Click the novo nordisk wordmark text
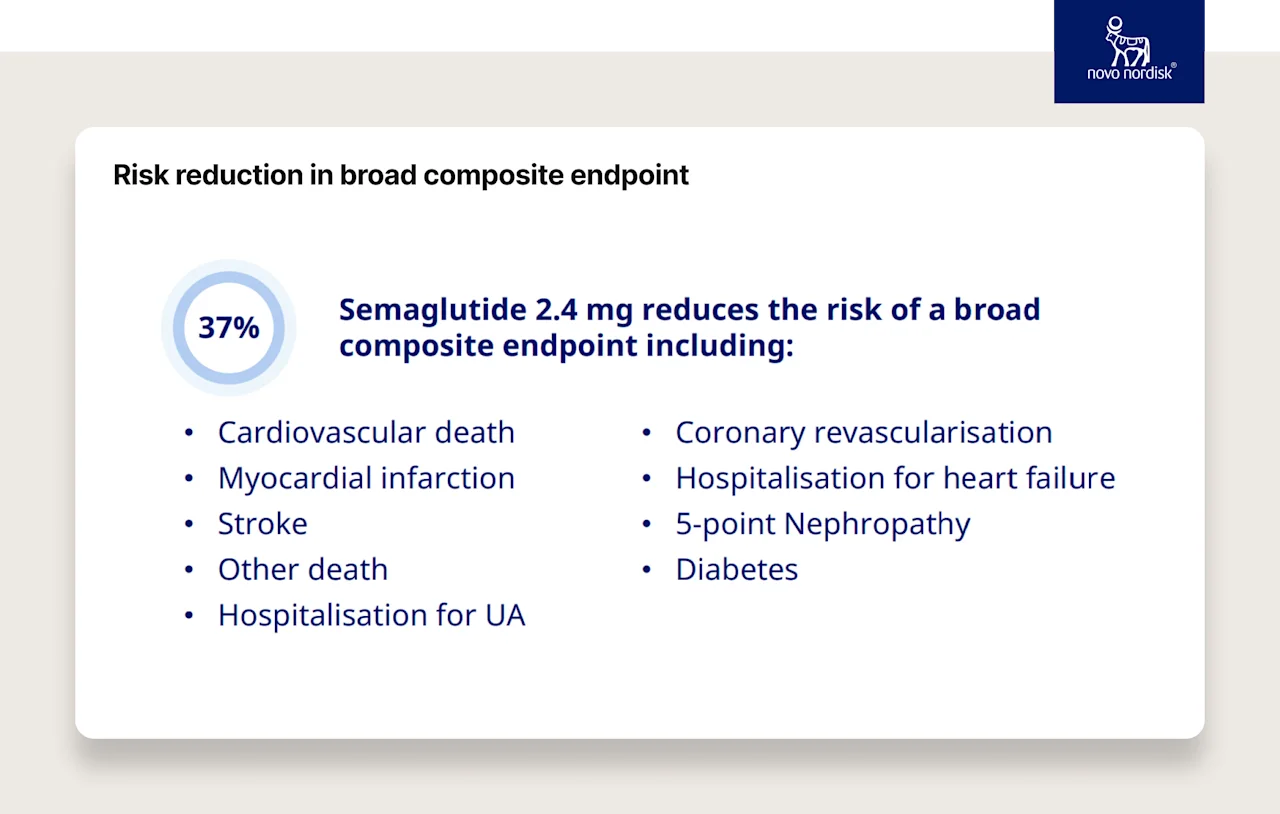 click(1131, 73)
